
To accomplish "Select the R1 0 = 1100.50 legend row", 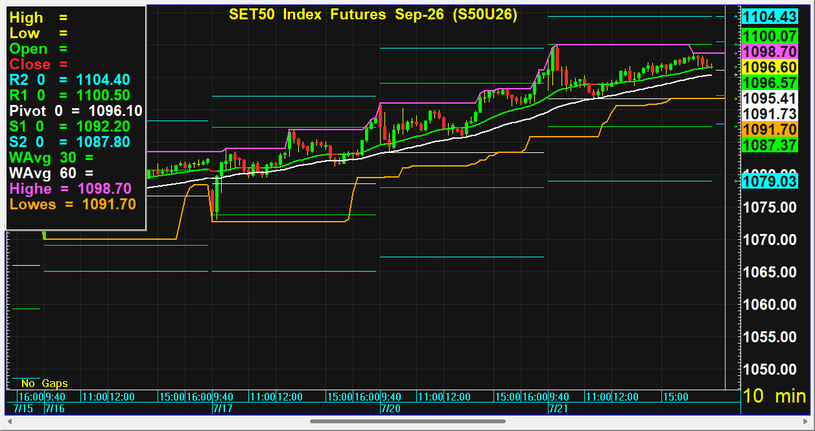I will pos(70,96).
